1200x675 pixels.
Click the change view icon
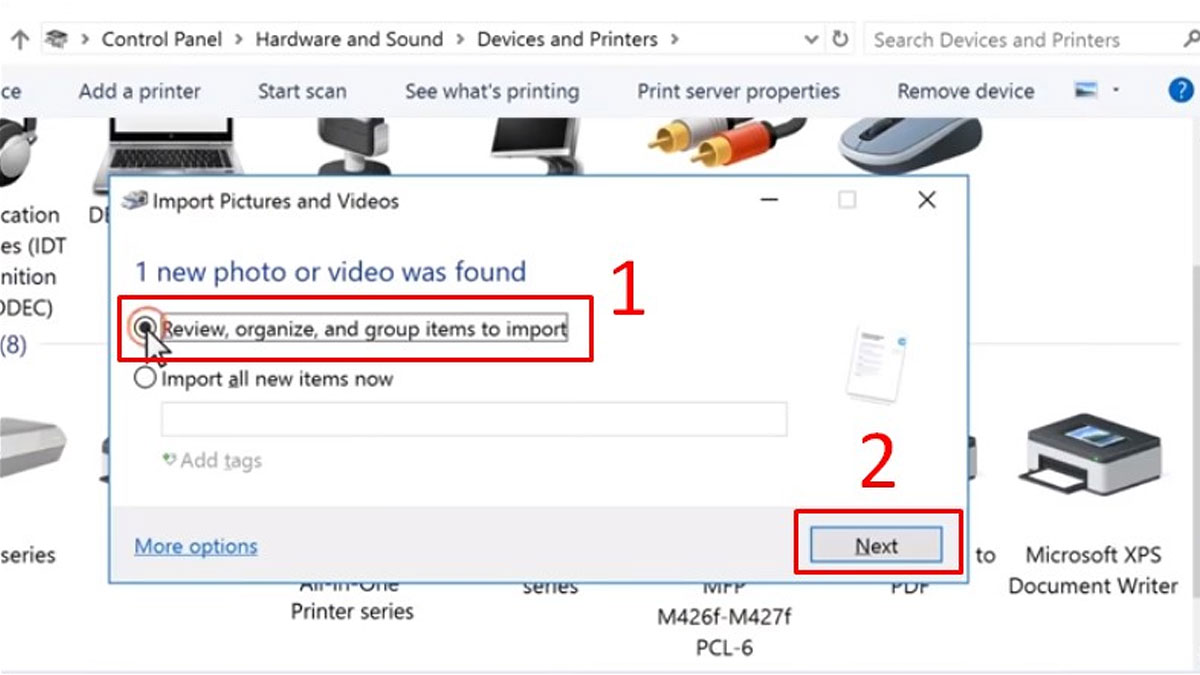pos(1087,91)
